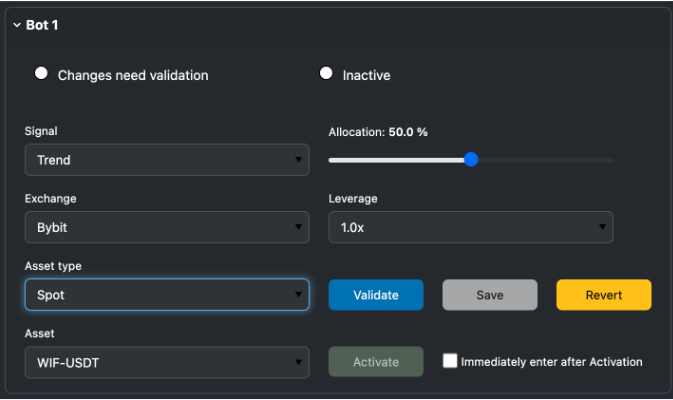The height and width of the screenshot is (400, 673).
Task: Click the Validate button
Action: click(376, 295)
